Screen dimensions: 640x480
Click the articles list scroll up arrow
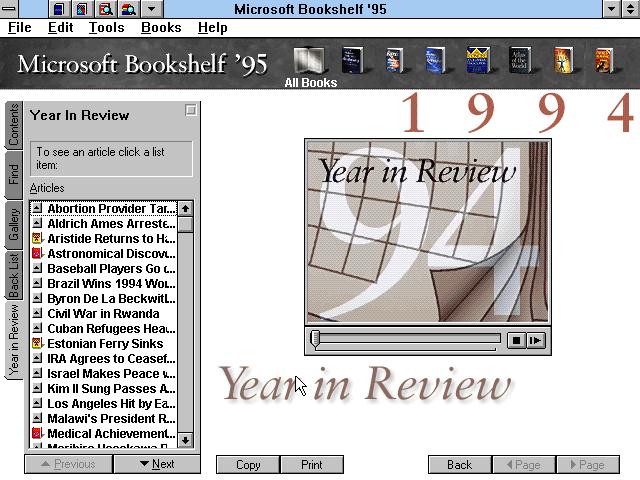coord(185,209)
